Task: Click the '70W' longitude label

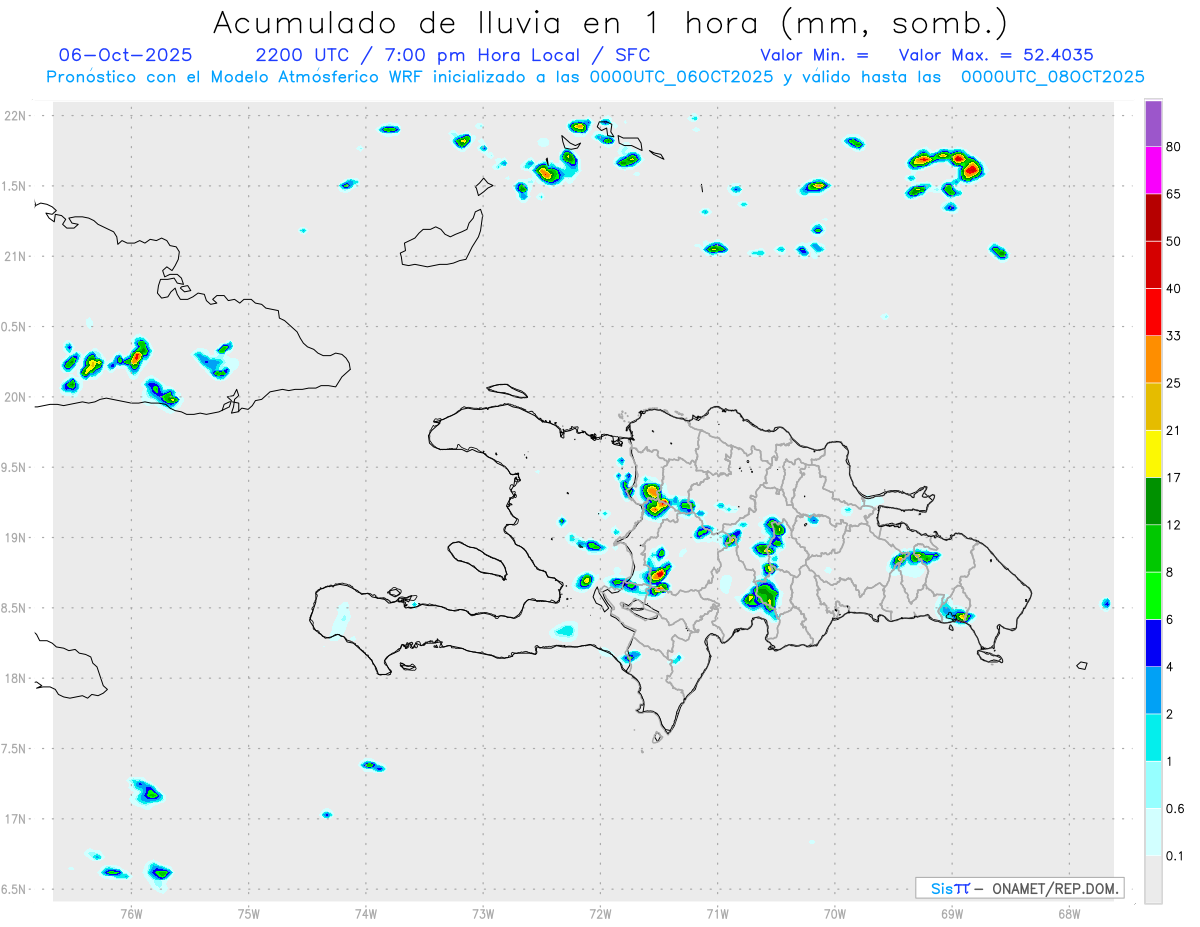Action: coord(835,914)
